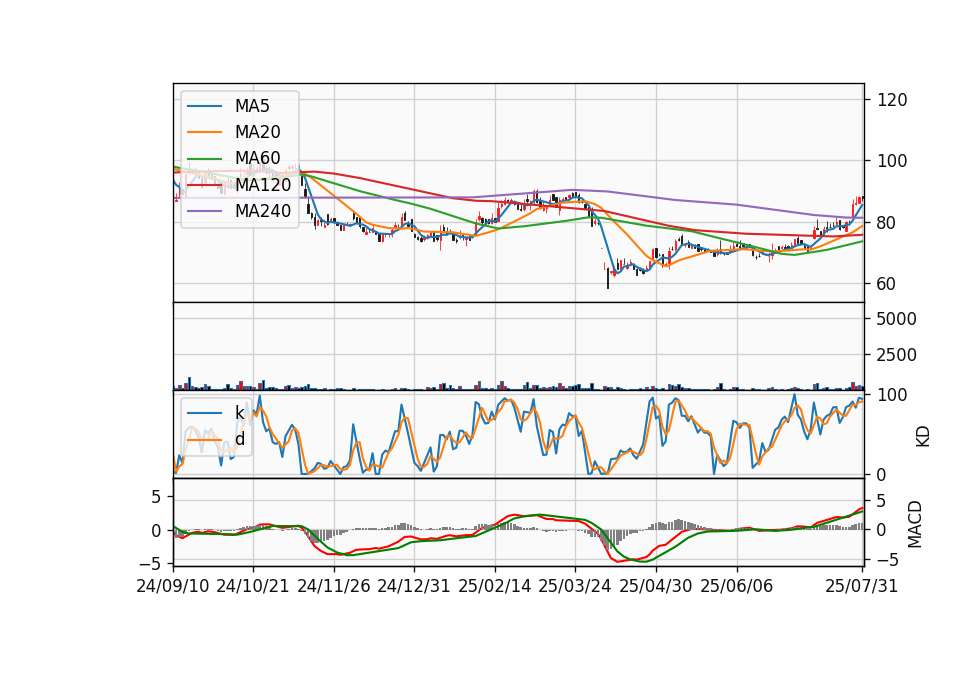Click the MA20 legend label
Viewport: 960px width, 690px height.
(258, 132)
